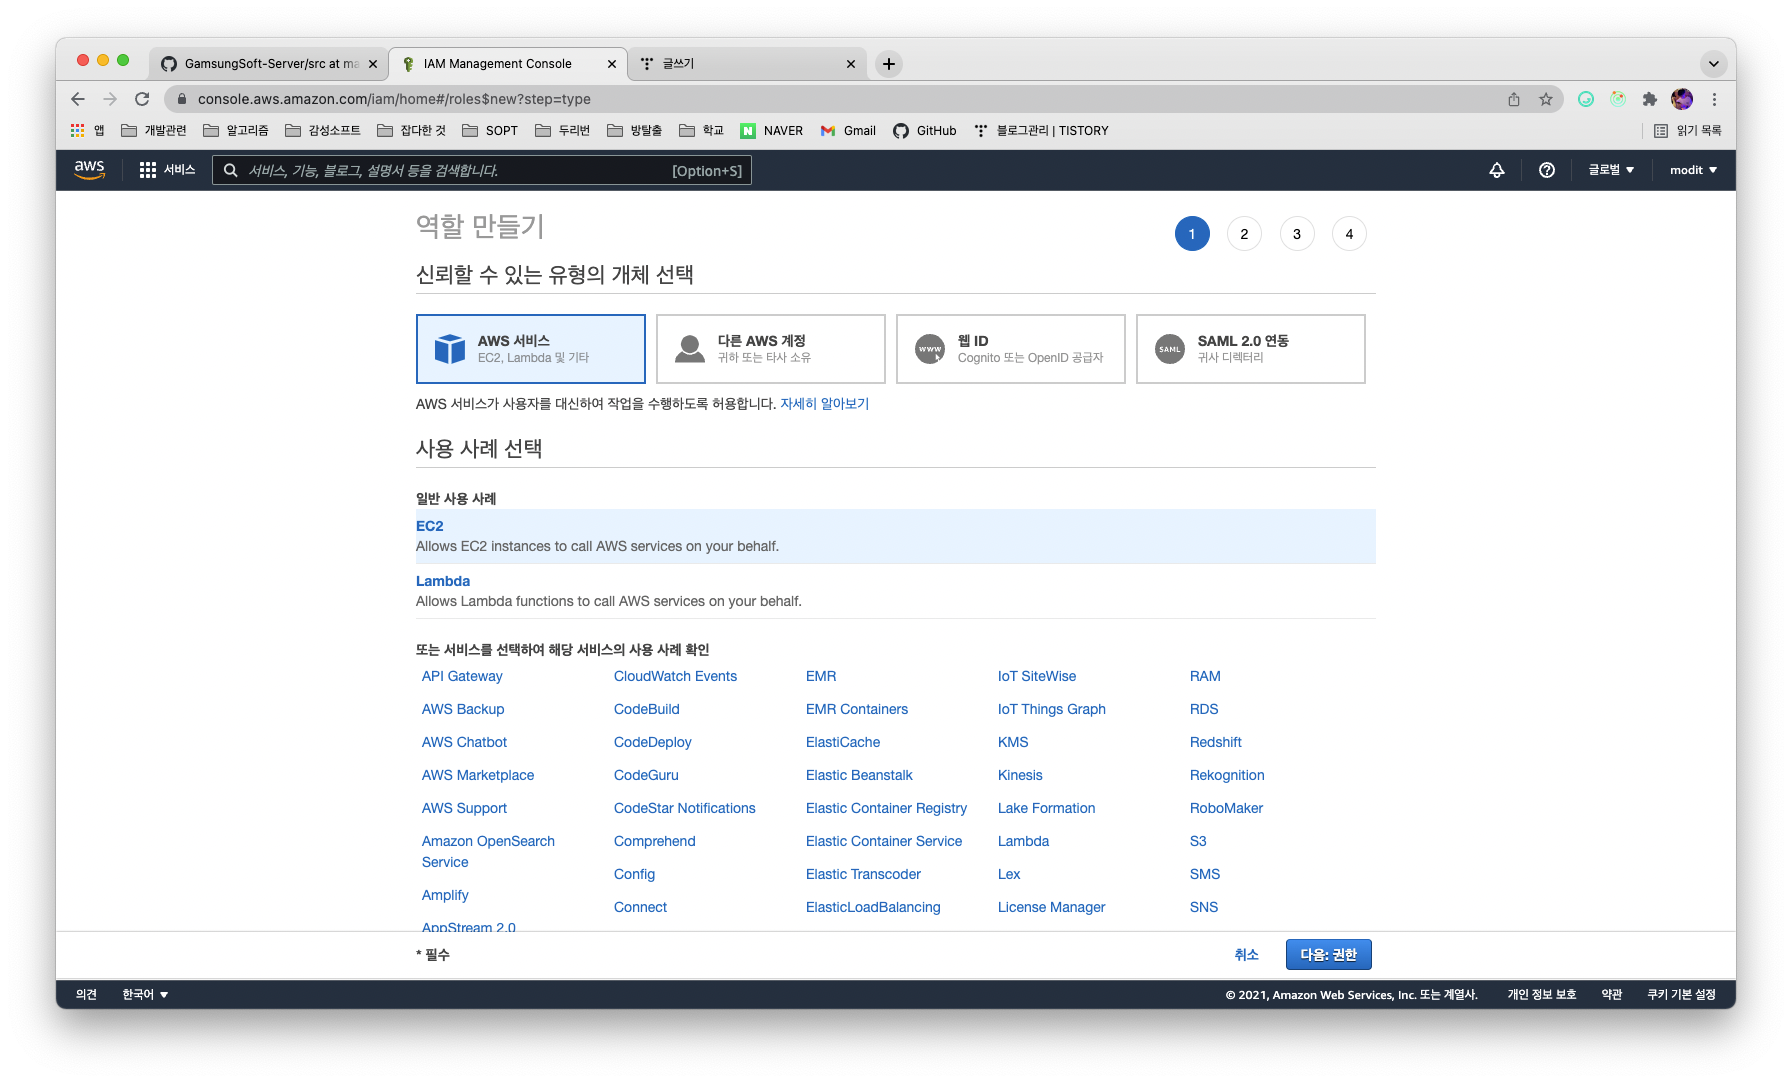
Task: Click the AWS services search field
Action: [x=482, y=170]
